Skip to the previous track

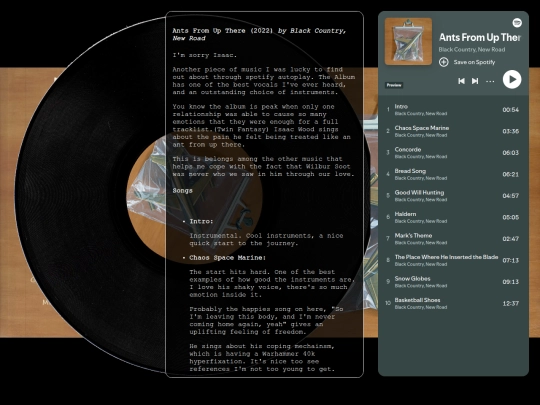(461, 81)
